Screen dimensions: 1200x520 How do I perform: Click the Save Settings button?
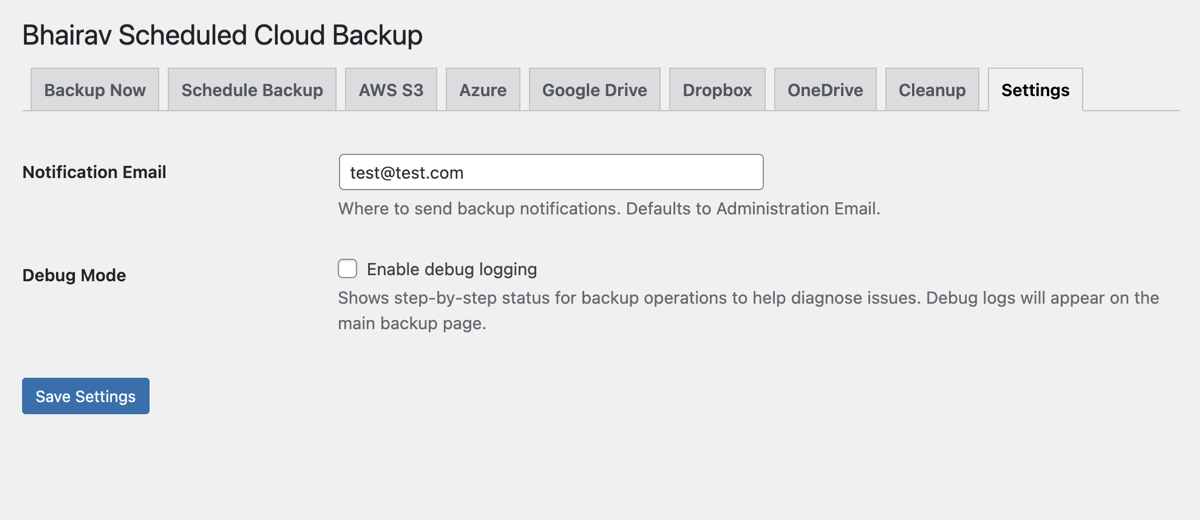[x=86, y=396]
